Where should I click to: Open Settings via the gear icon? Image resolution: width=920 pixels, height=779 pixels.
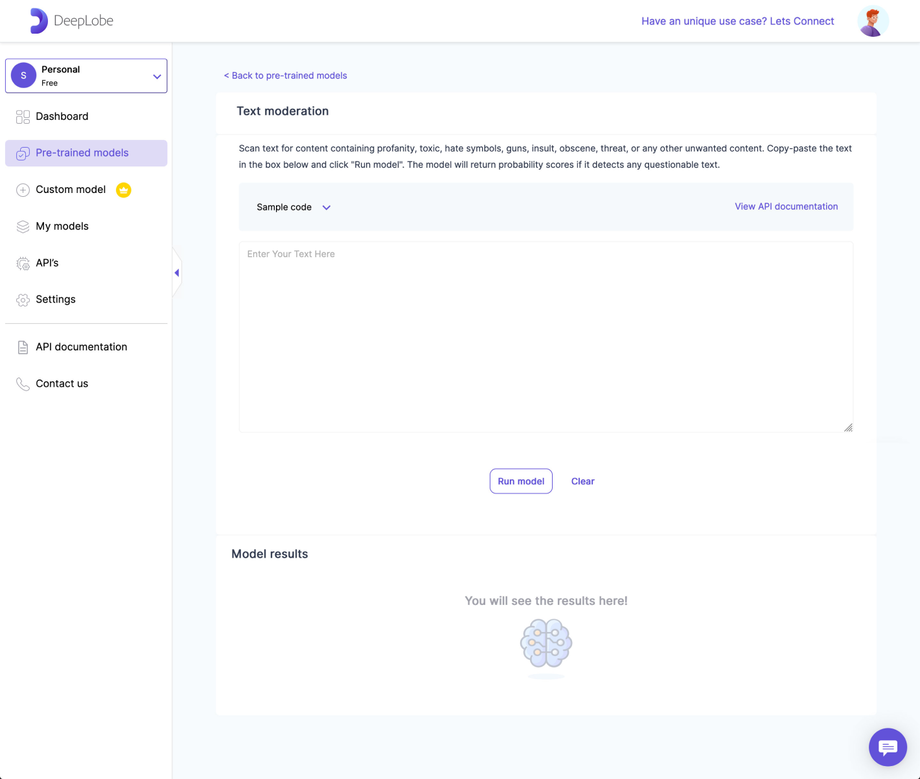(21, 299)
